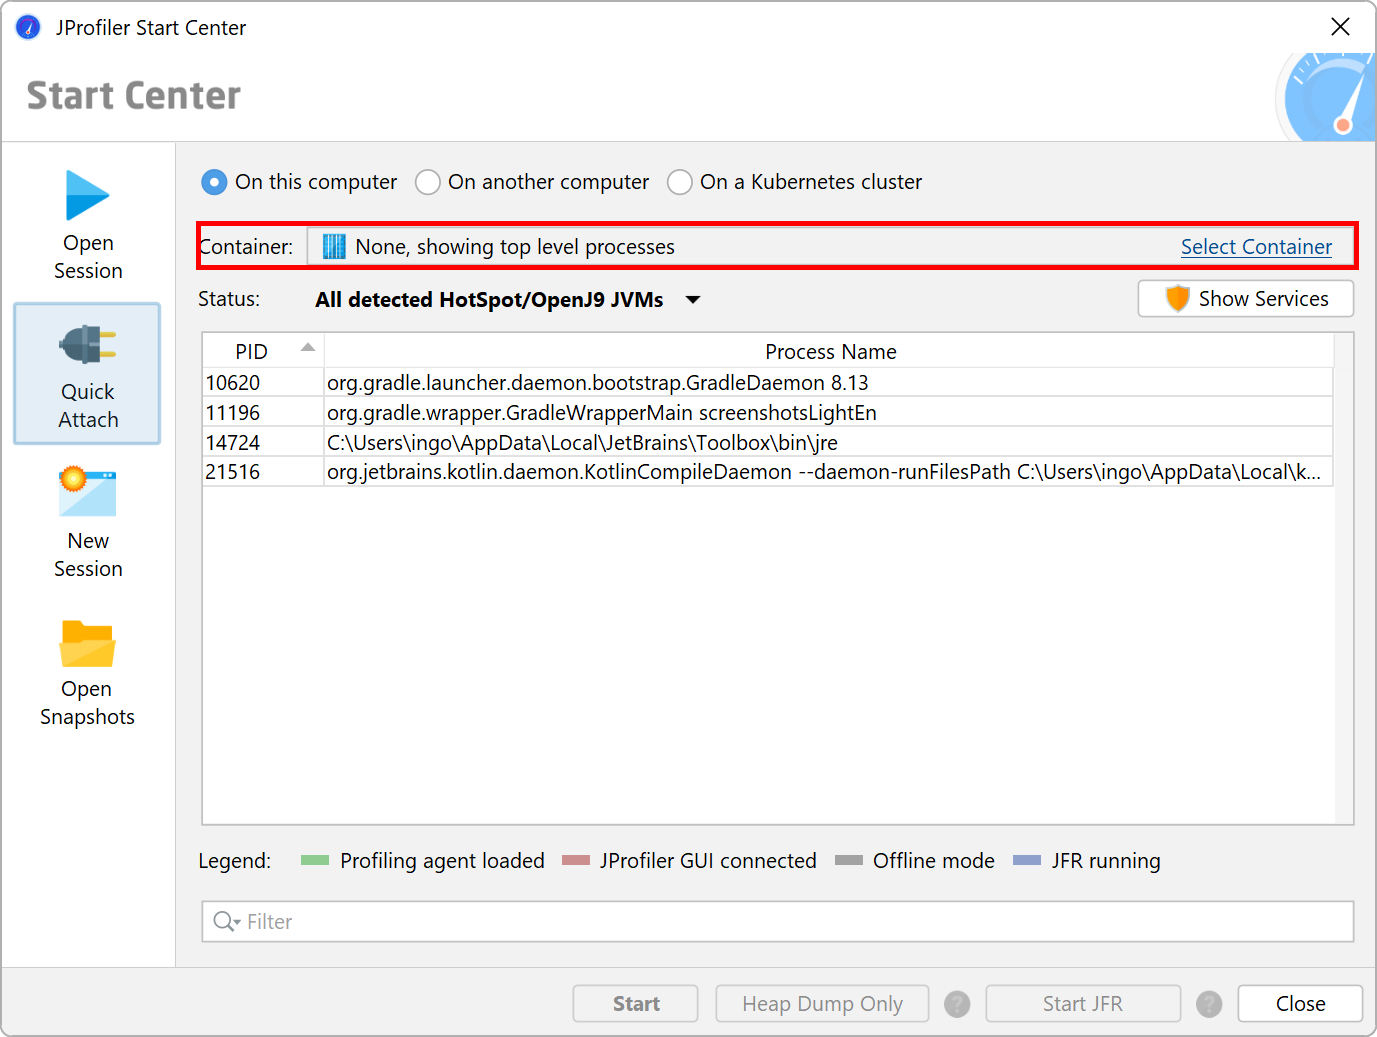Switch to the New Session tab
The width and height of the screenshot is (1377, 1037).
[x=88, y=523]
